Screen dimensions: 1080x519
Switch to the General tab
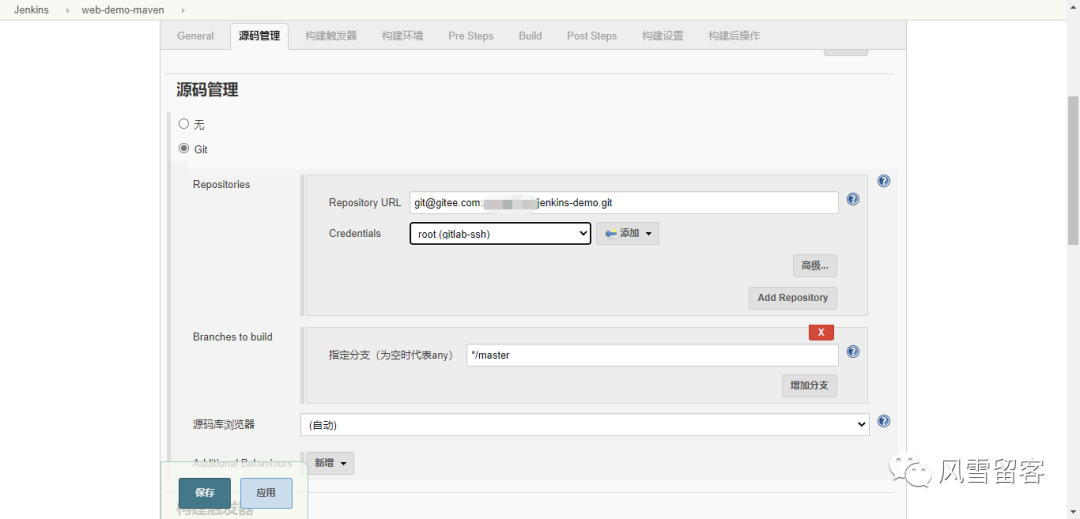(x=196, y=36)
